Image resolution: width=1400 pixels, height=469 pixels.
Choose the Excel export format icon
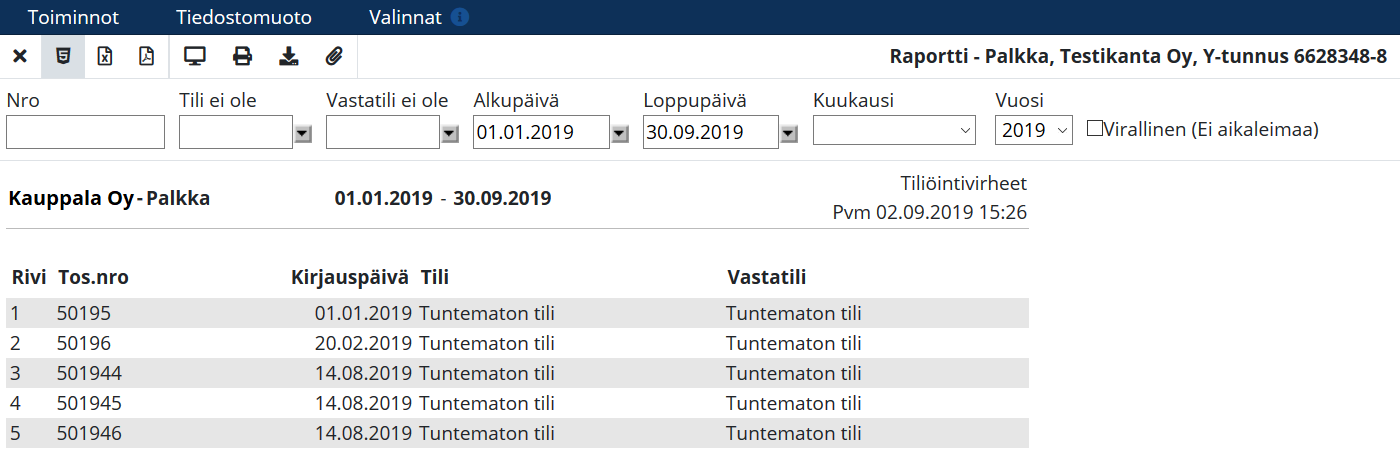click(105, 57)
